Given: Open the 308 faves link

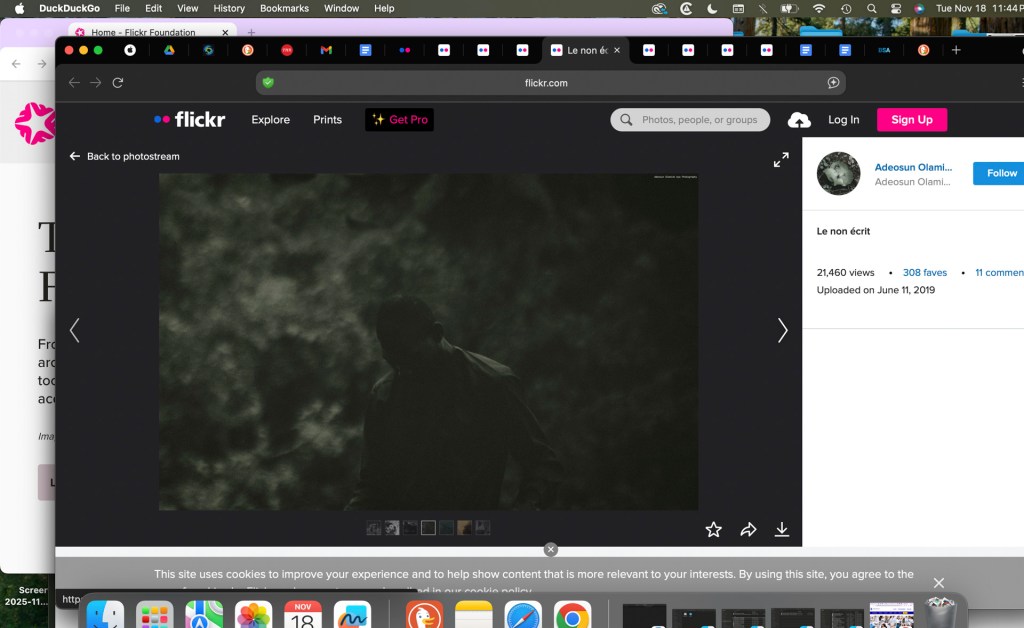Looking at the screenshot, I should 924,273.
